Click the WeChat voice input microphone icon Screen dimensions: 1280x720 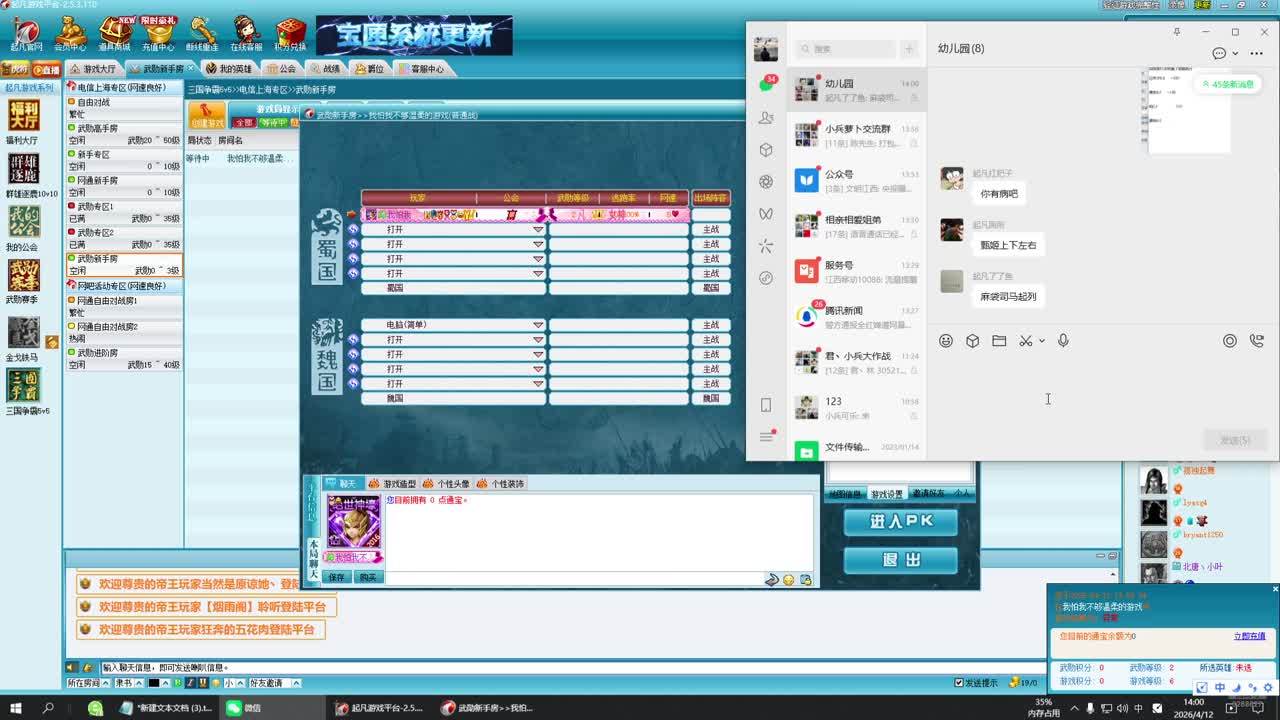pos(1063,341)
